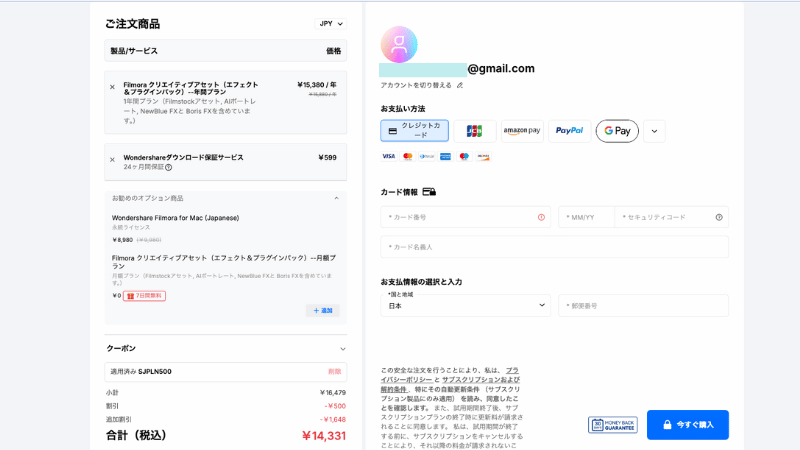This screenshot has width=800, height=450.
Task: Open the JPY currency dropdown
Action: (331, 23)
